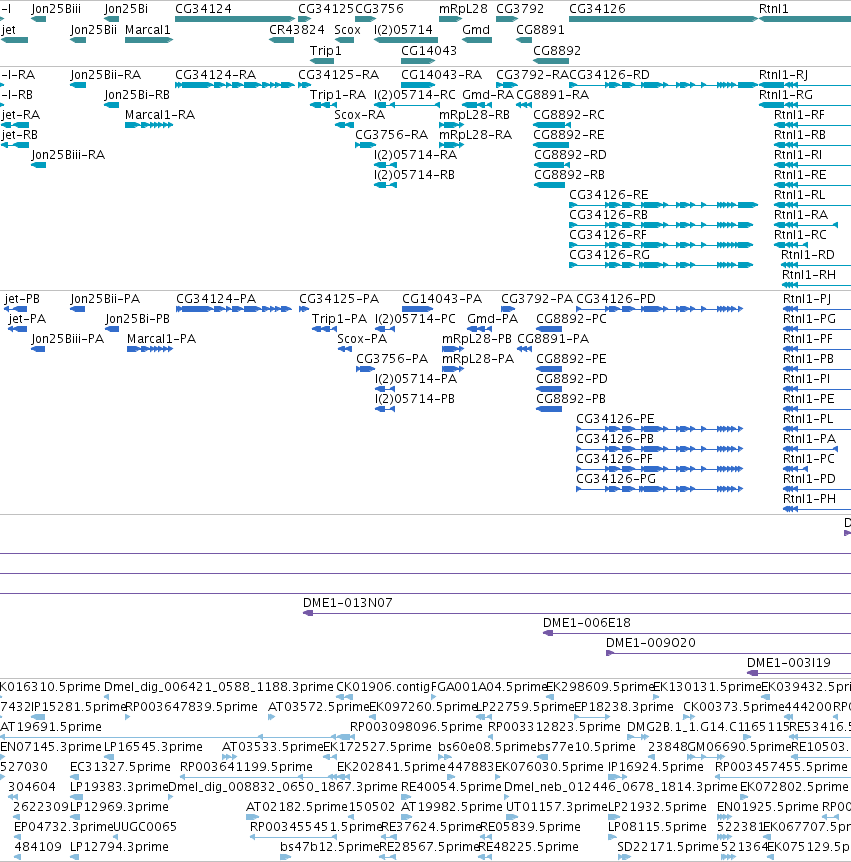851x862 pixels.
Task: Click EST AT19691.5prime
Action: [x=51, y=727]
